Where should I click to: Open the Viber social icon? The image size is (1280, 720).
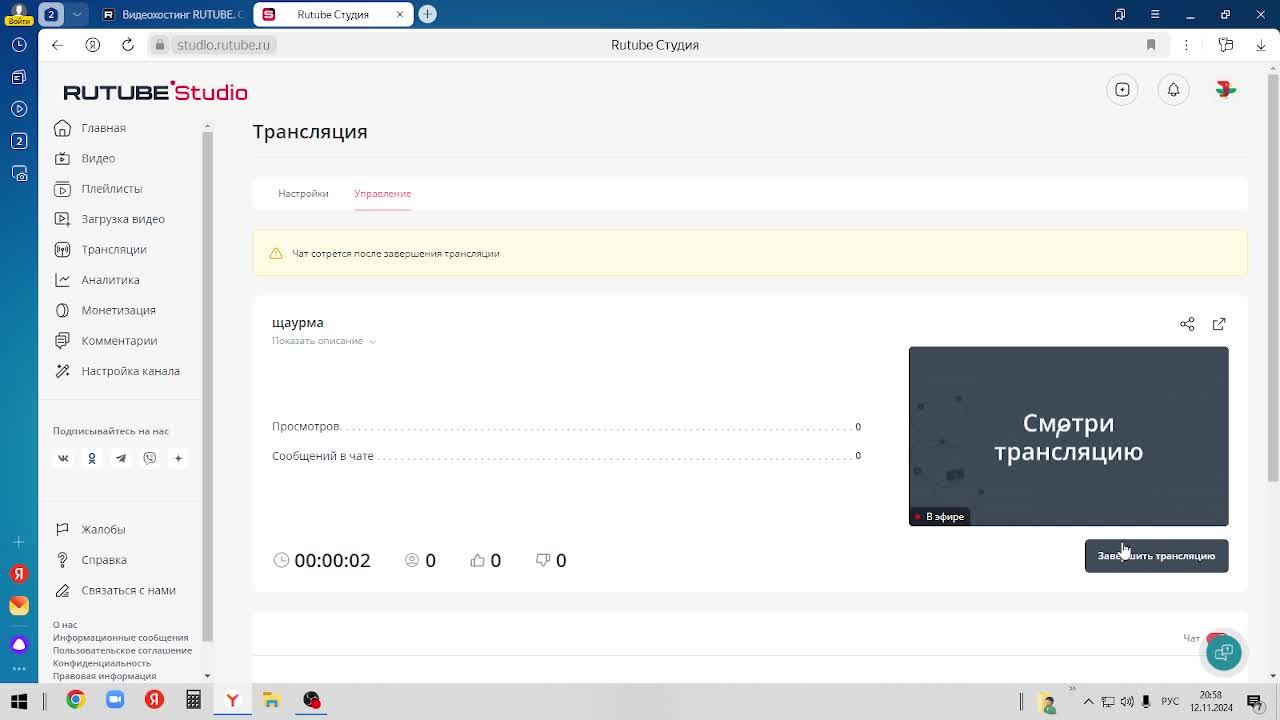pyautogui.click(x=150, y=458)
